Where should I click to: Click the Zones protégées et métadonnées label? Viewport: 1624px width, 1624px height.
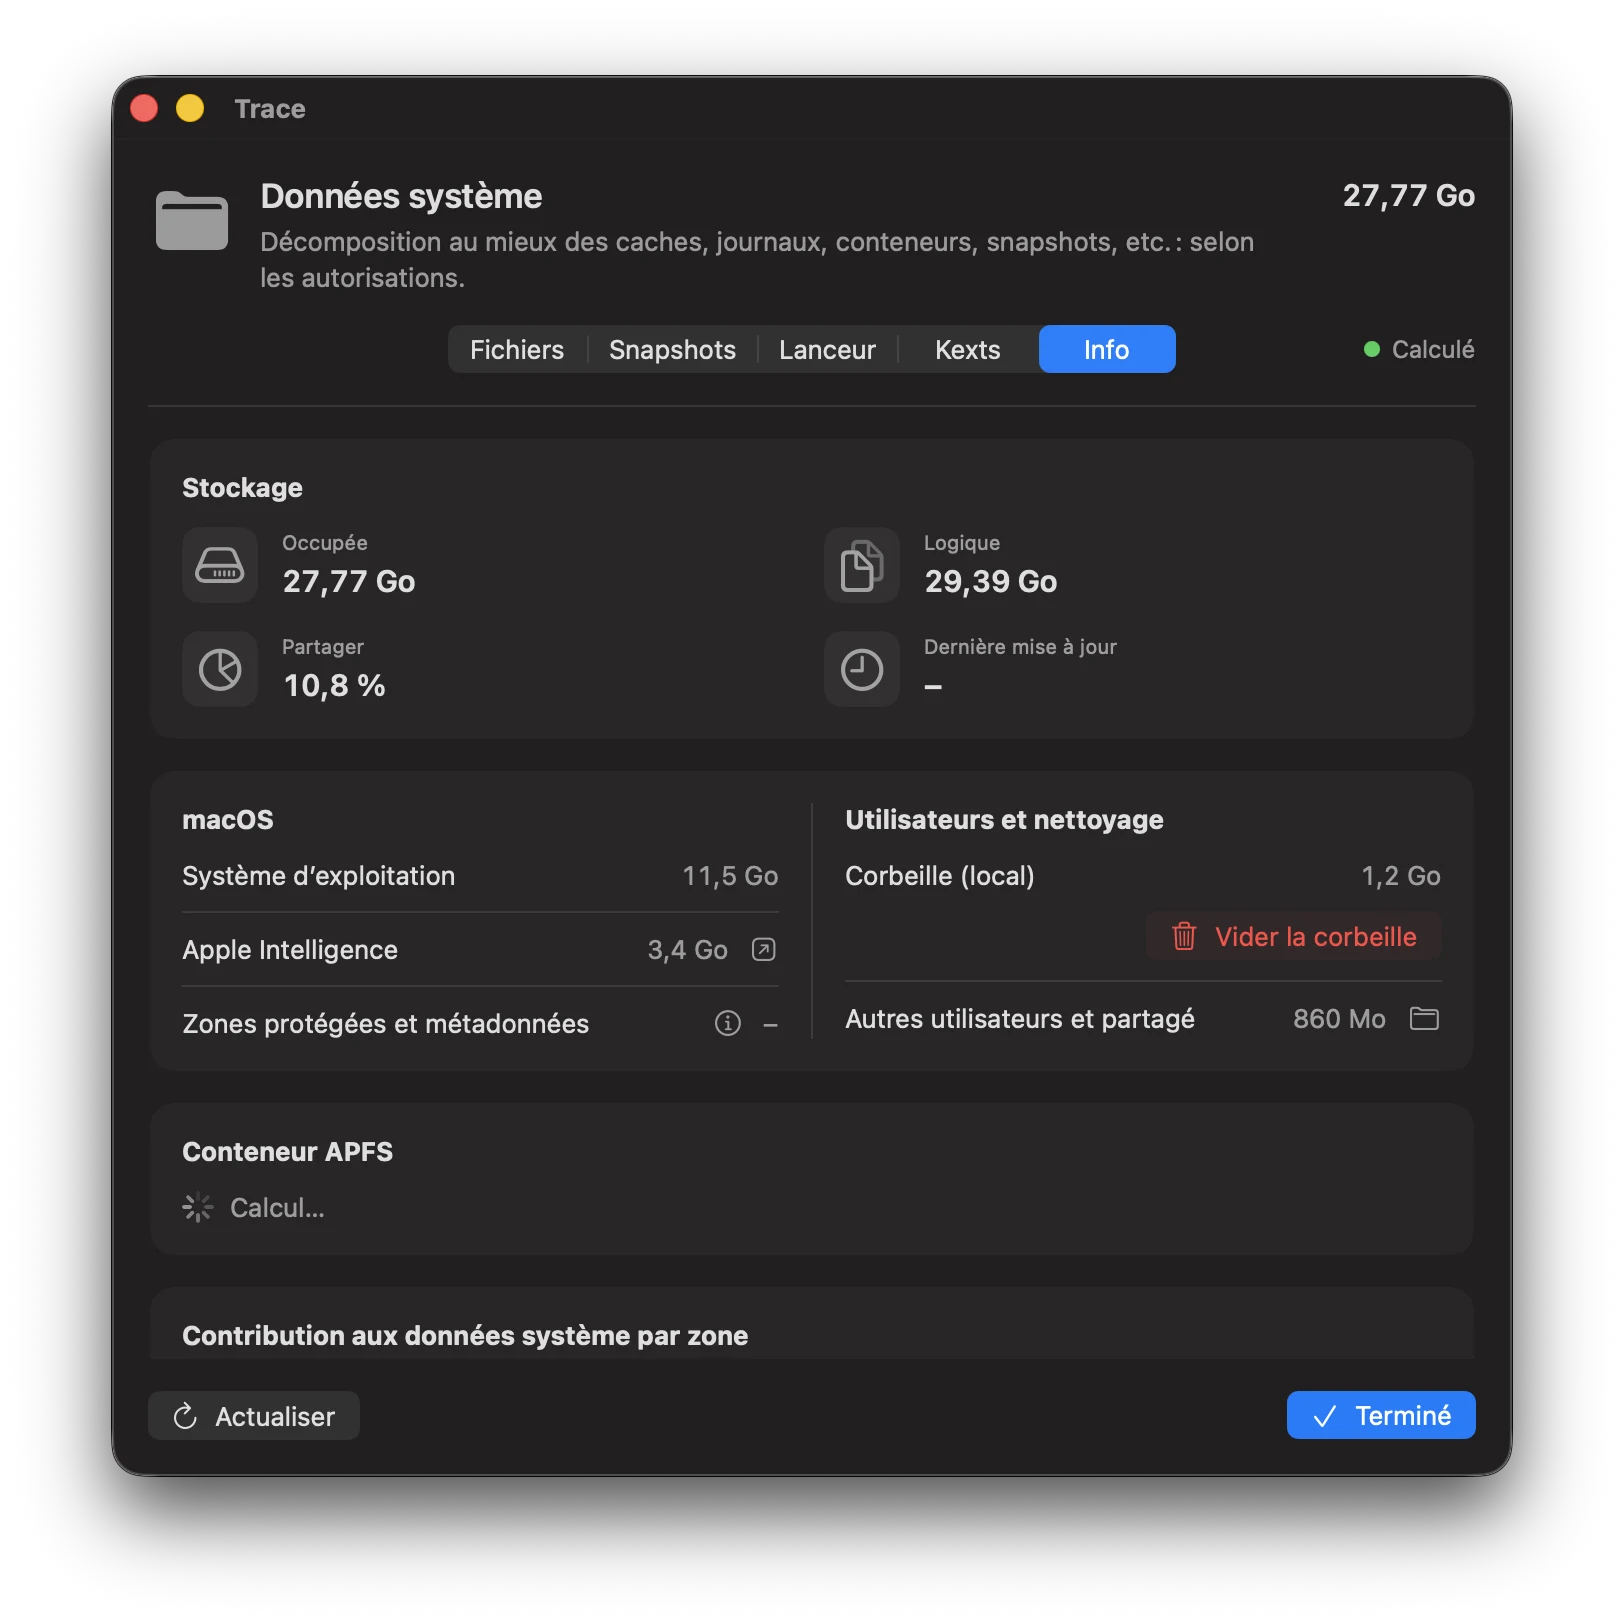click(386, 1023)
